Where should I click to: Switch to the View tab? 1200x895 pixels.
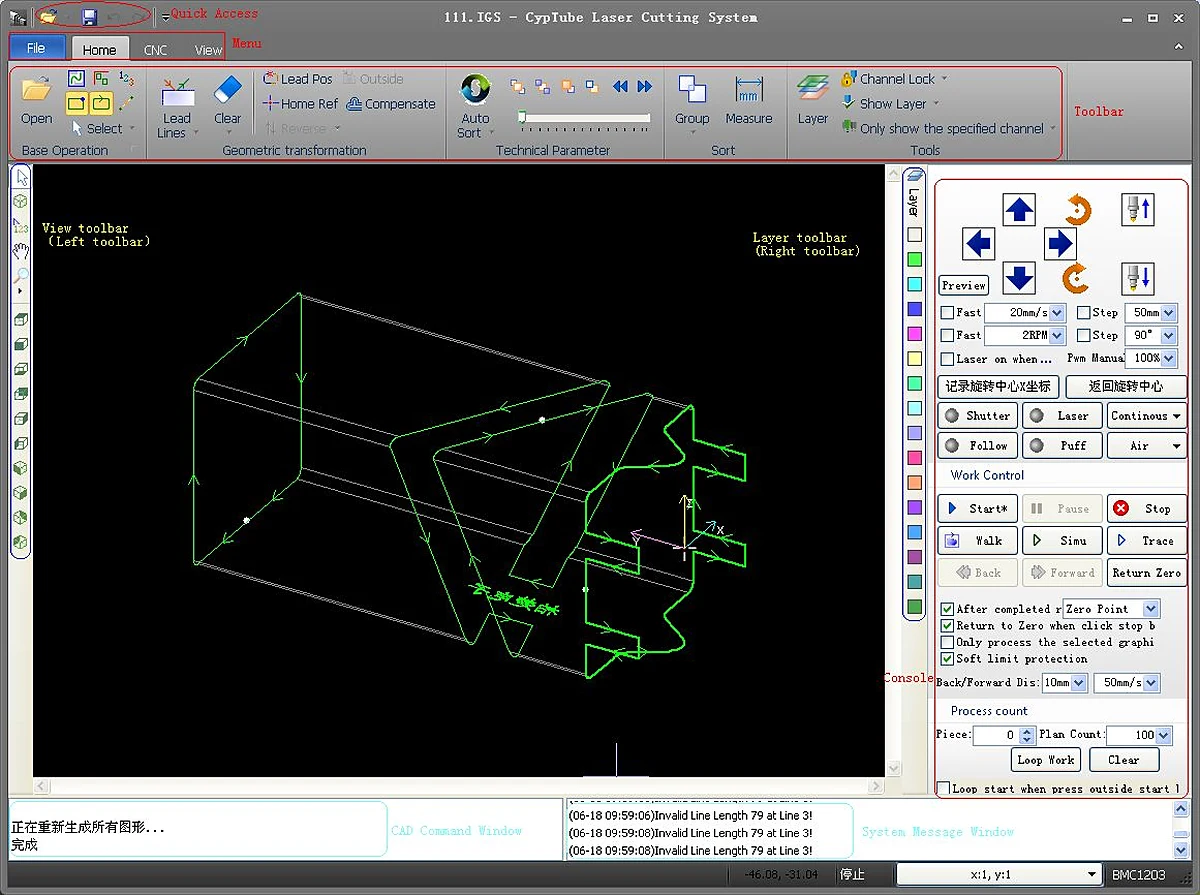point(208,50)
